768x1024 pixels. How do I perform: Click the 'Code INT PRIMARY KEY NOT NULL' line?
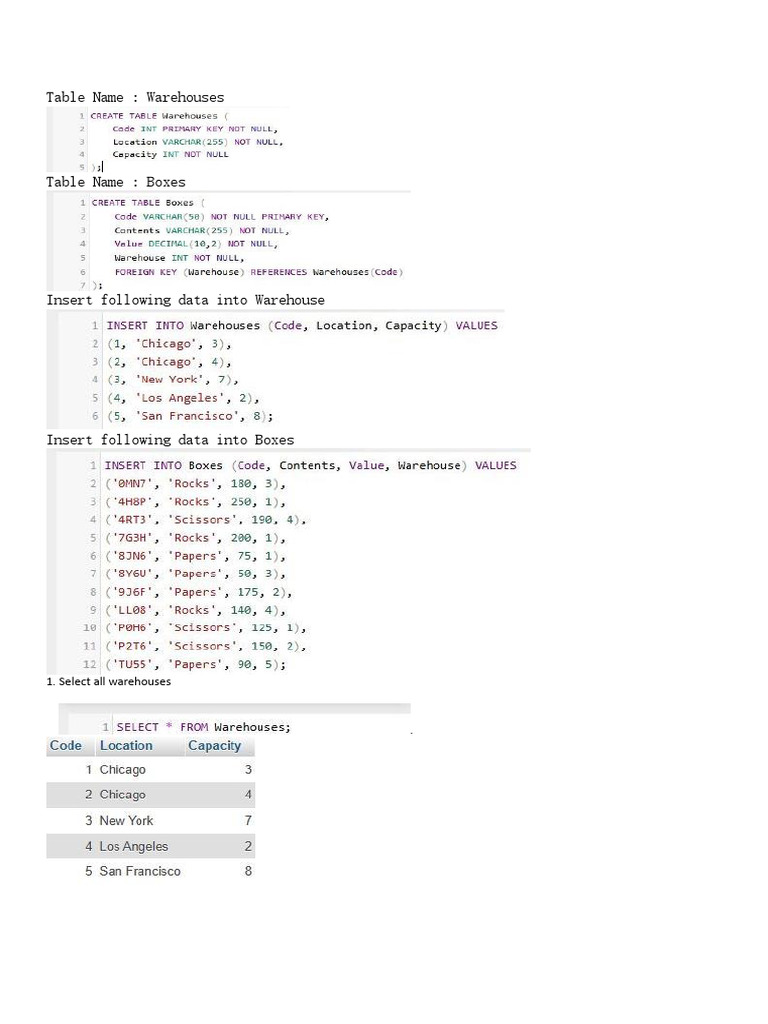click(x=195, y=129)
